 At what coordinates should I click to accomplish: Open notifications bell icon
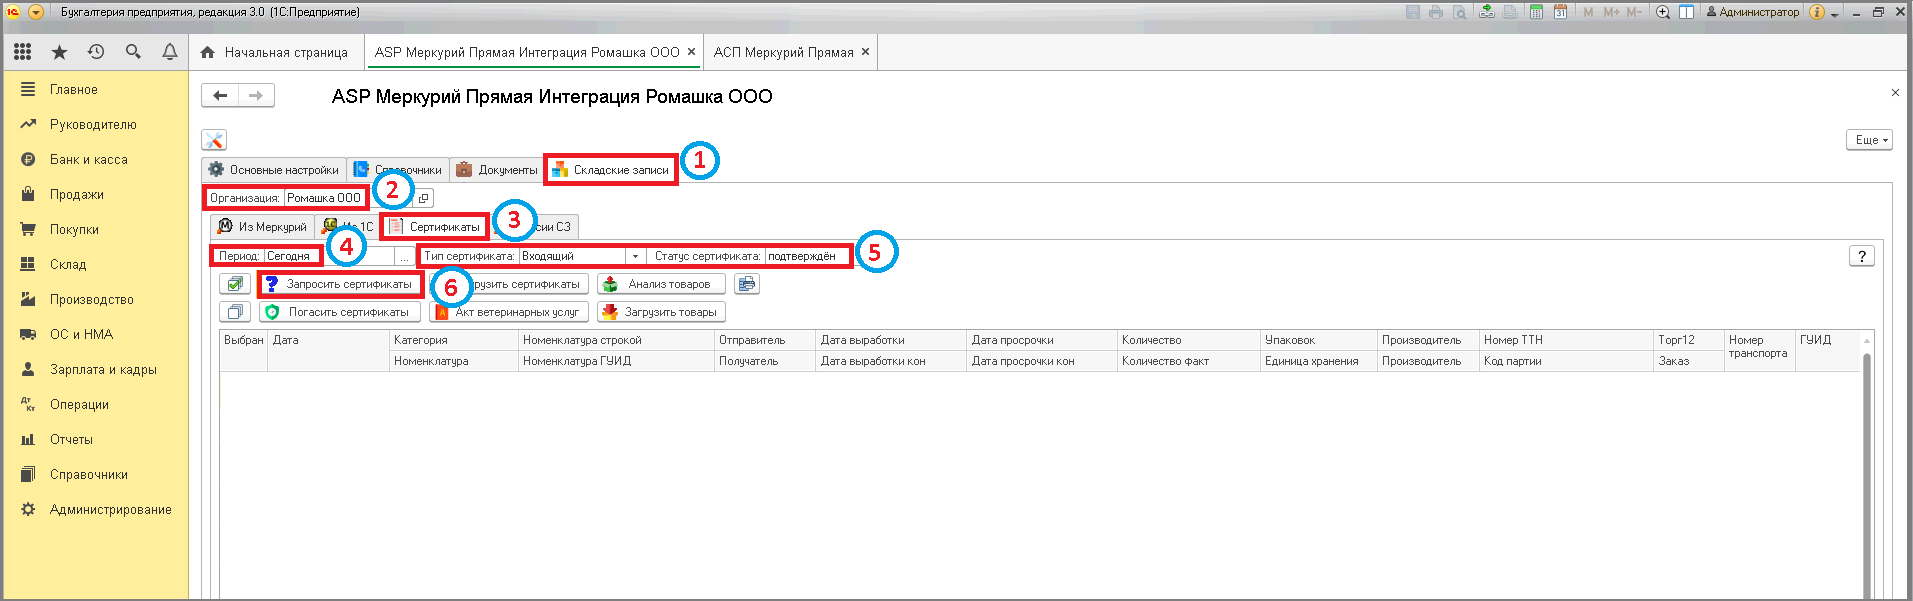pyautogui.click(x=170, y=52)
